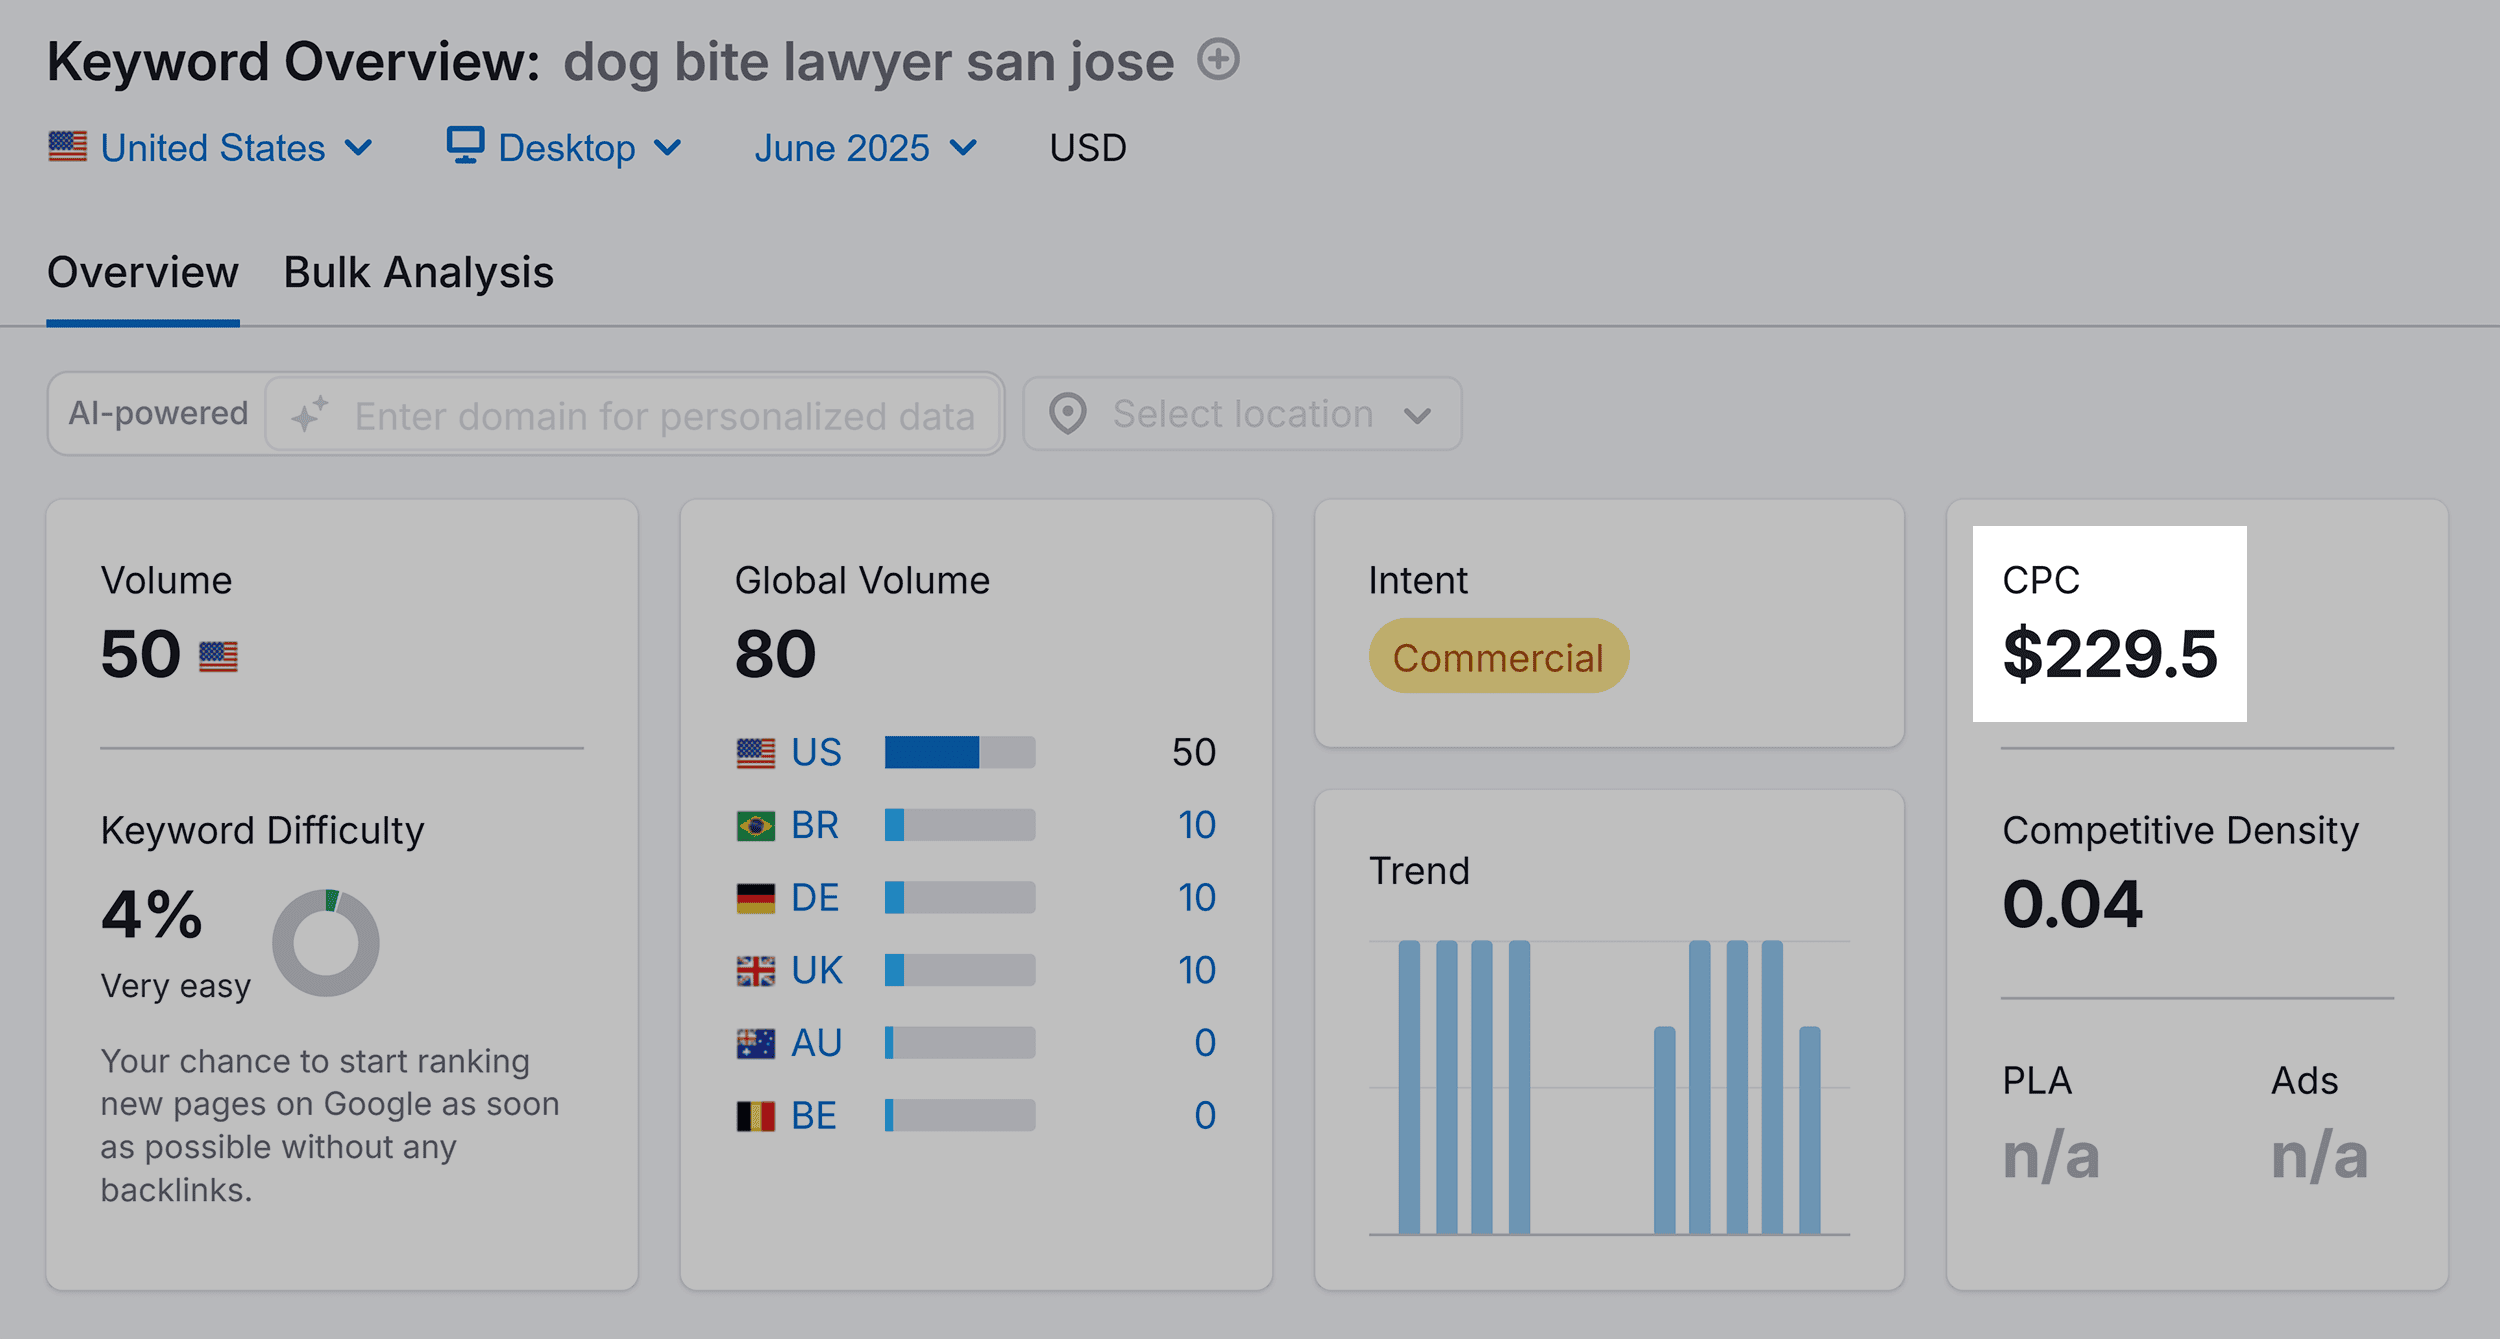Click the Commercial intent badge
The image size is (2500, 1339).
point(1498,657)
